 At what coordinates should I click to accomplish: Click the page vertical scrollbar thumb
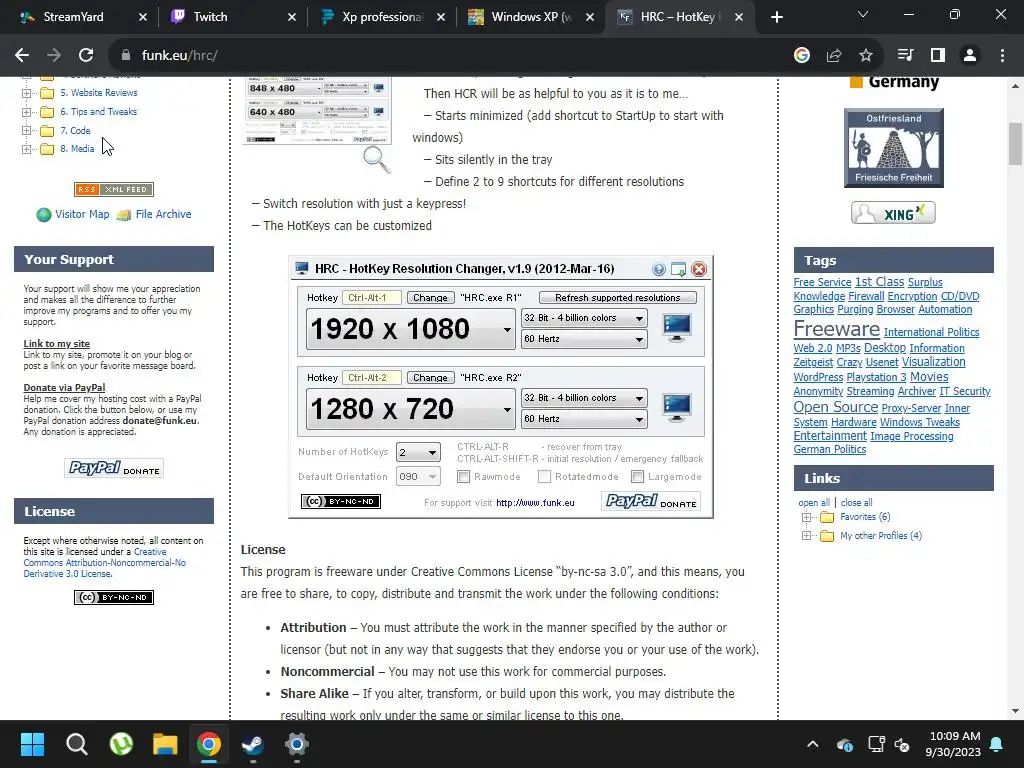pos(1015,144)
